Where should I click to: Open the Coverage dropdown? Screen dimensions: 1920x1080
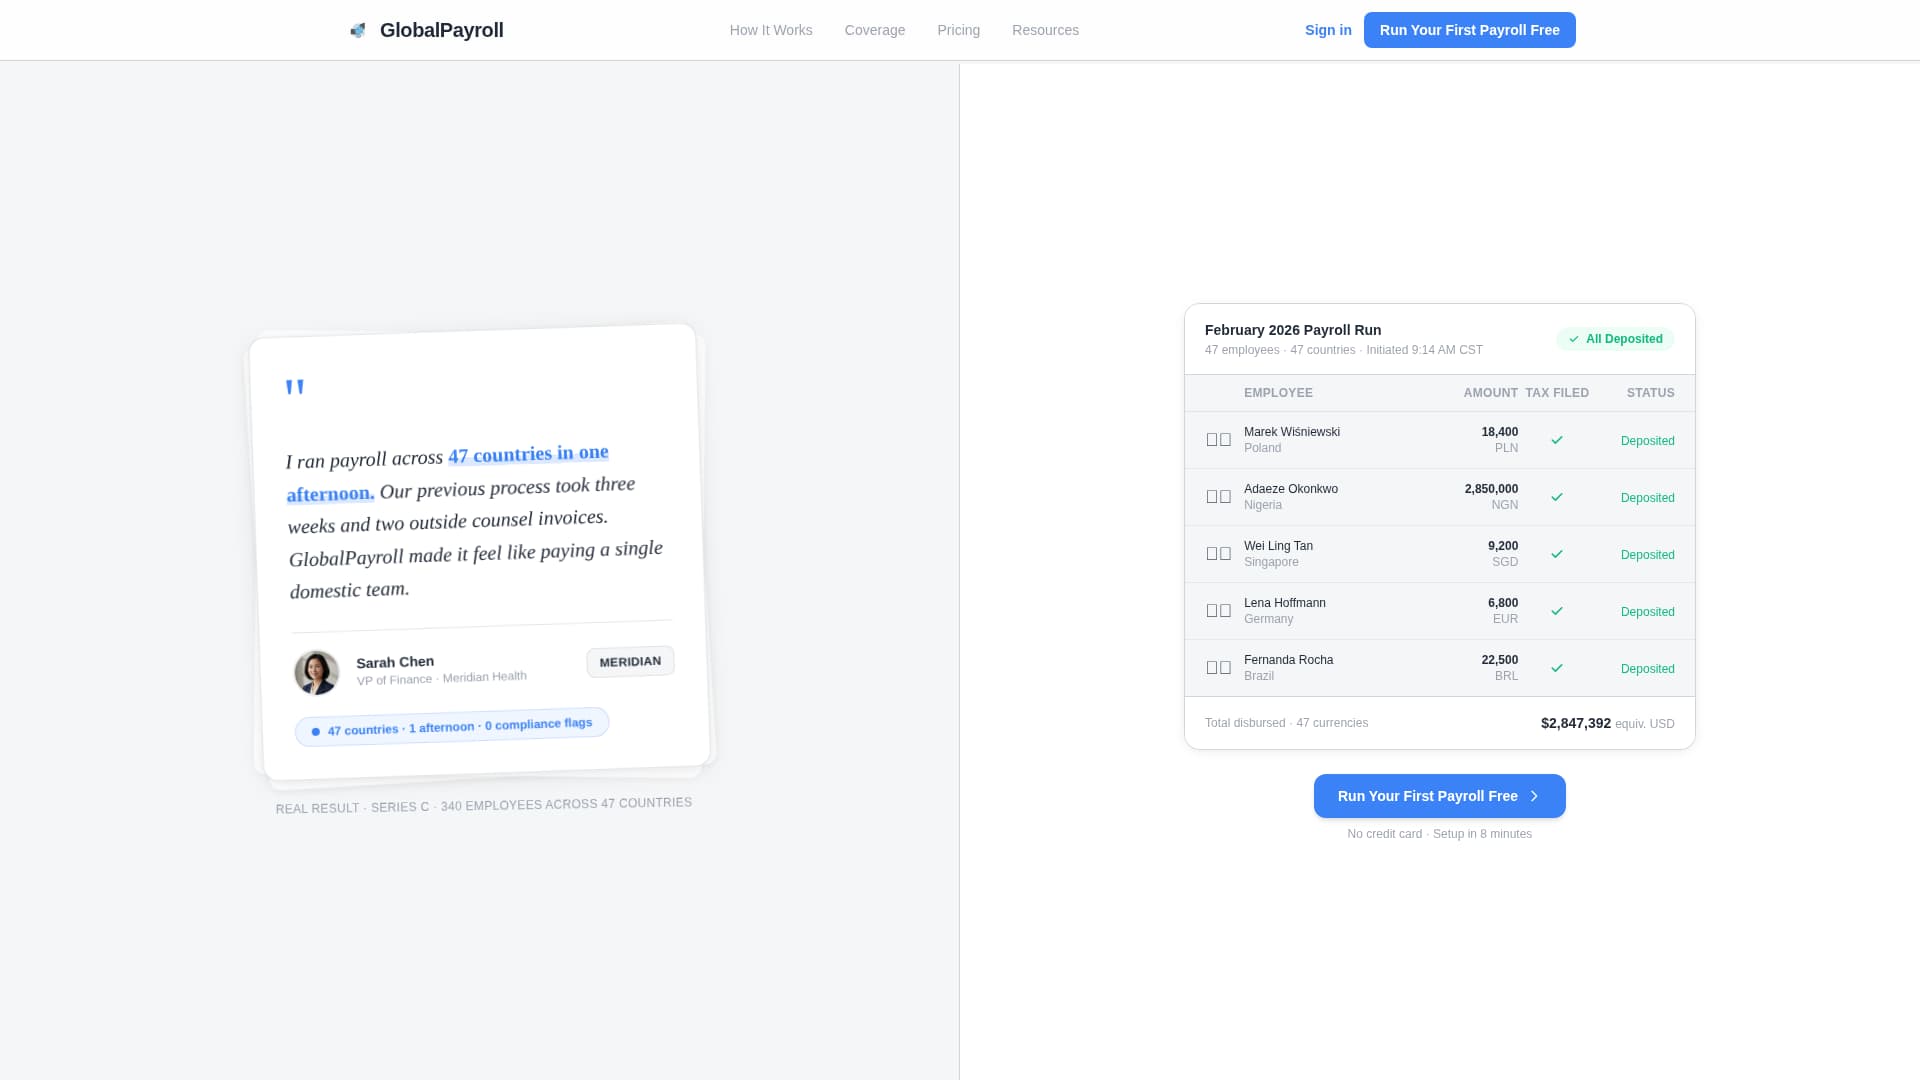(875, 30)
